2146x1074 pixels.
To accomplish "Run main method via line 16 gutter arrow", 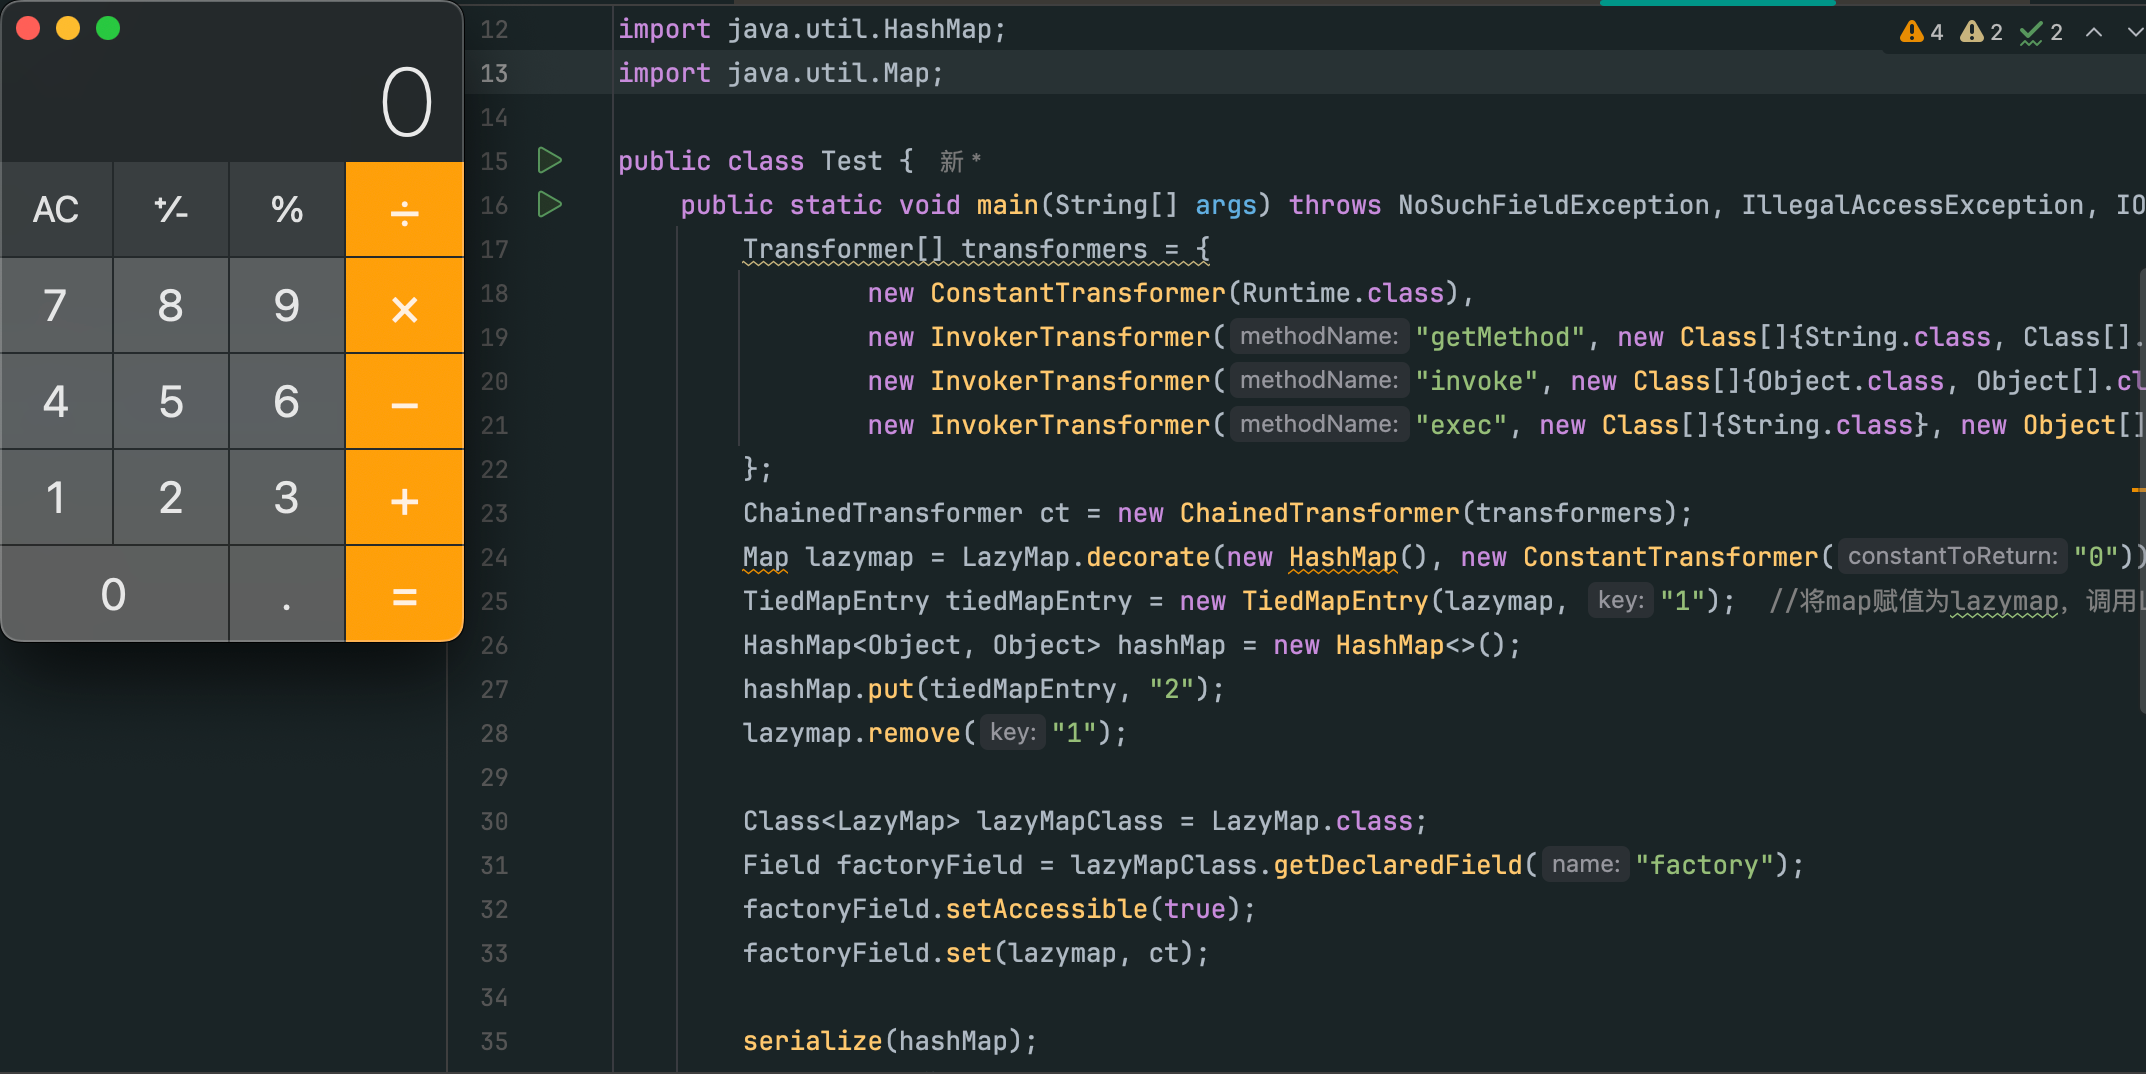I will point(549,204).
